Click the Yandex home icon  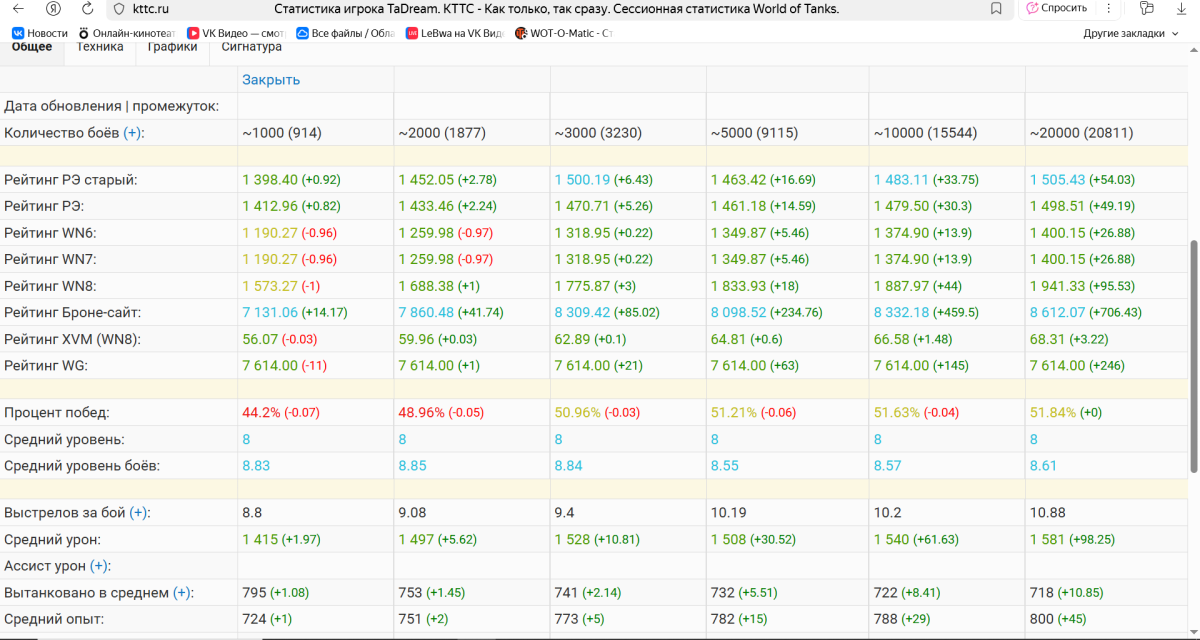[x=54, y=9]
